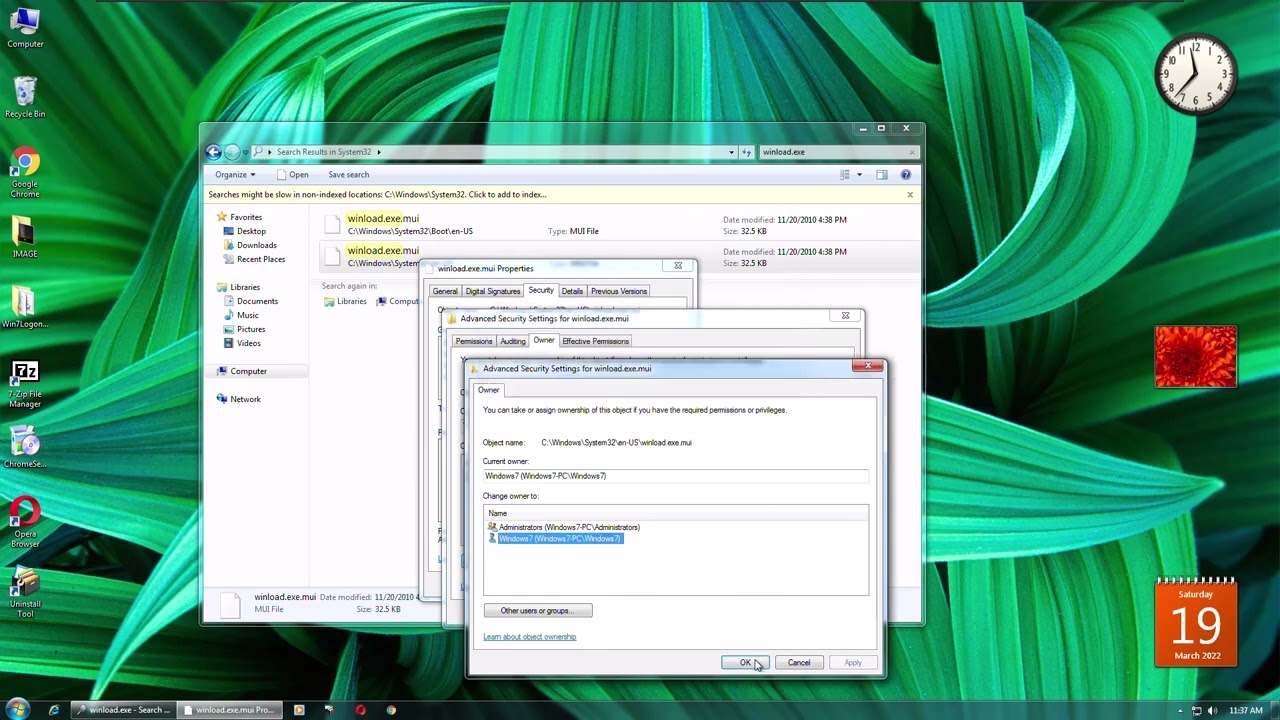Open Previous Versions tab in Properties window
The height and width of the screenshot is (720, 1280).
[x=618, y=291]
